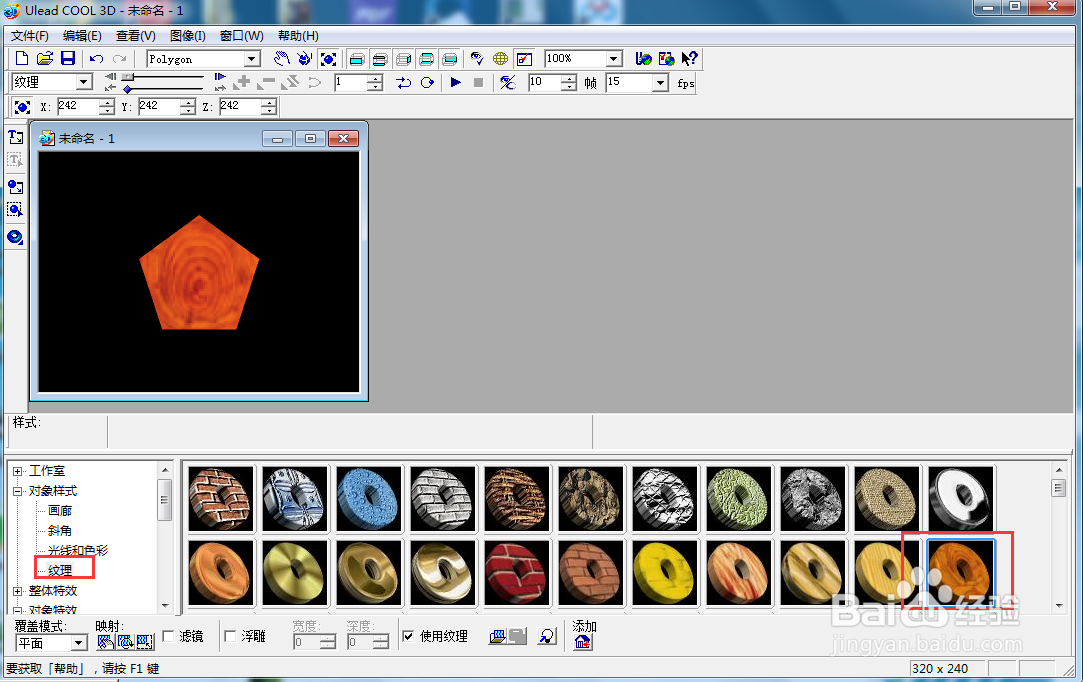
Task: Uncheck the 使用纹理 checkbox
Action: coord(408,636)
